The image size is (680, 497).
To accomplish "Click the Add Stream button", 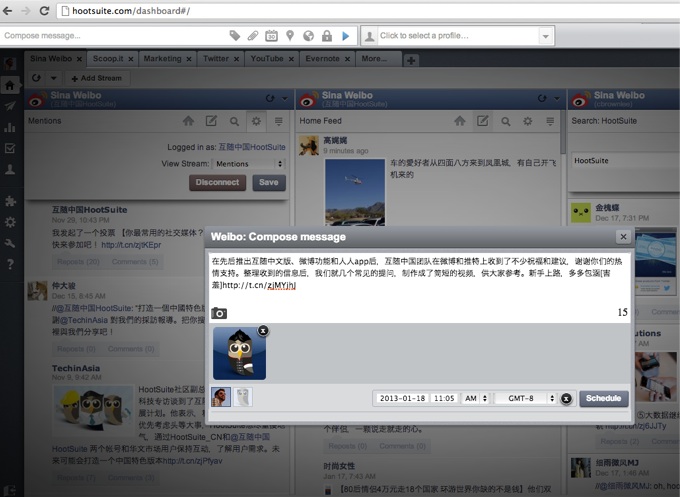I will point(96,78).
